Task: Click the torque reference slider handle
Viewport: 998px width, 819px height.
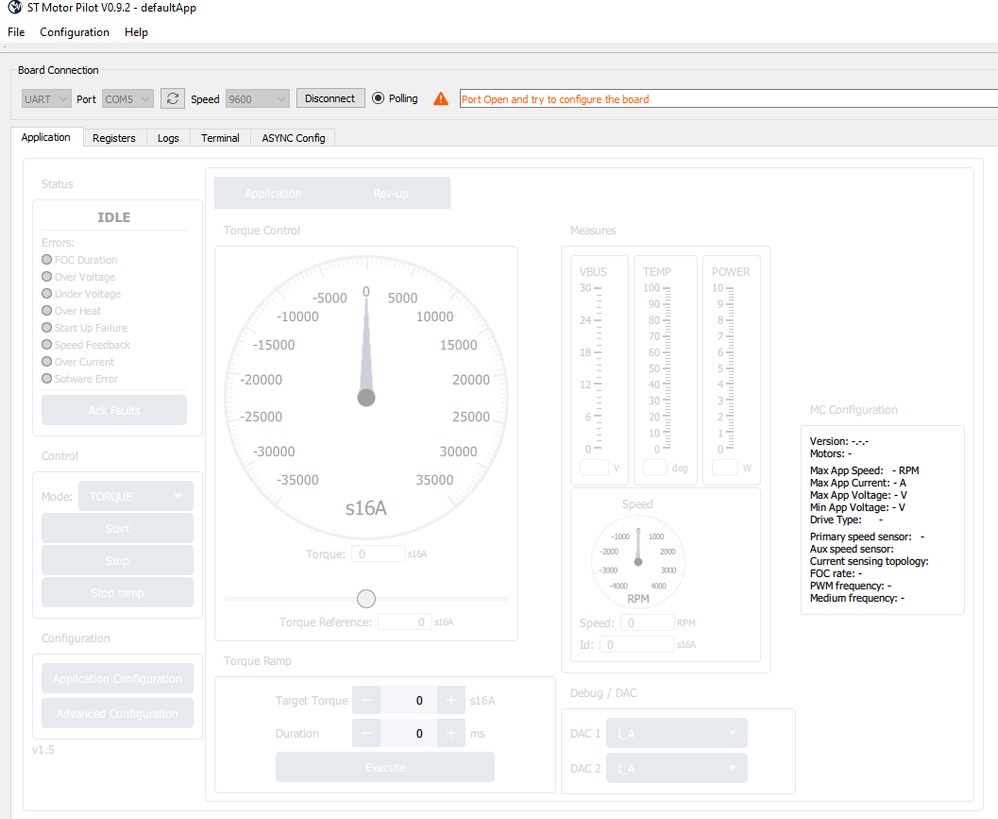Action: tap(366, 599)
